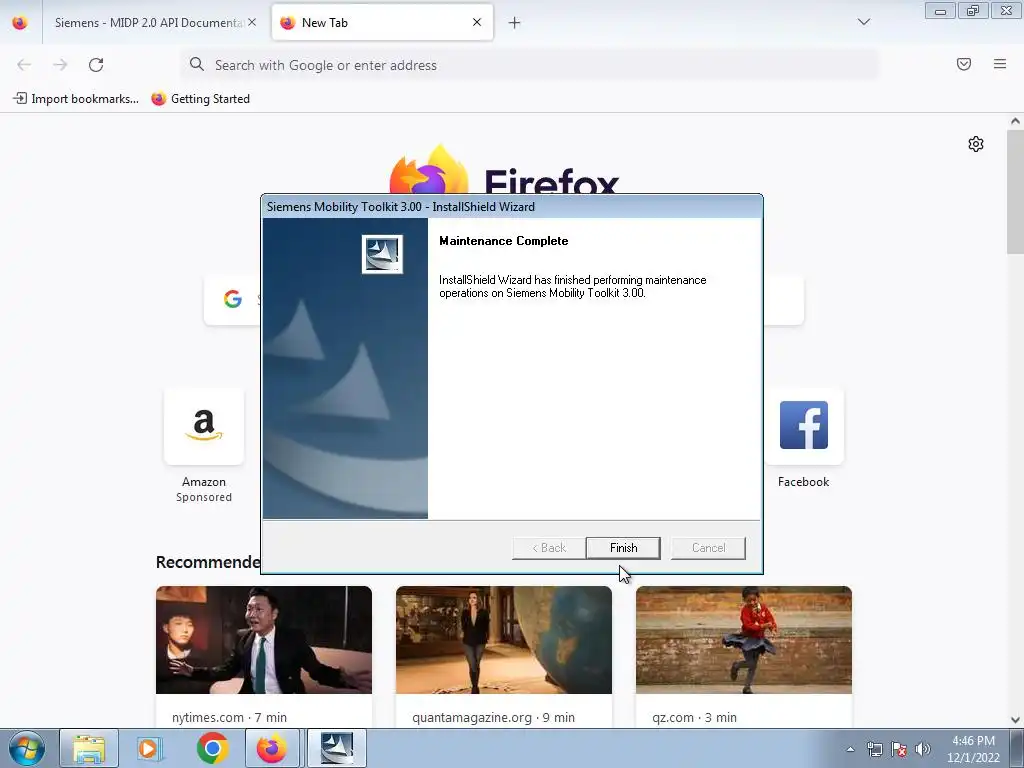
Task: Open the qz.com story image
Action: (x=744, y=640)
